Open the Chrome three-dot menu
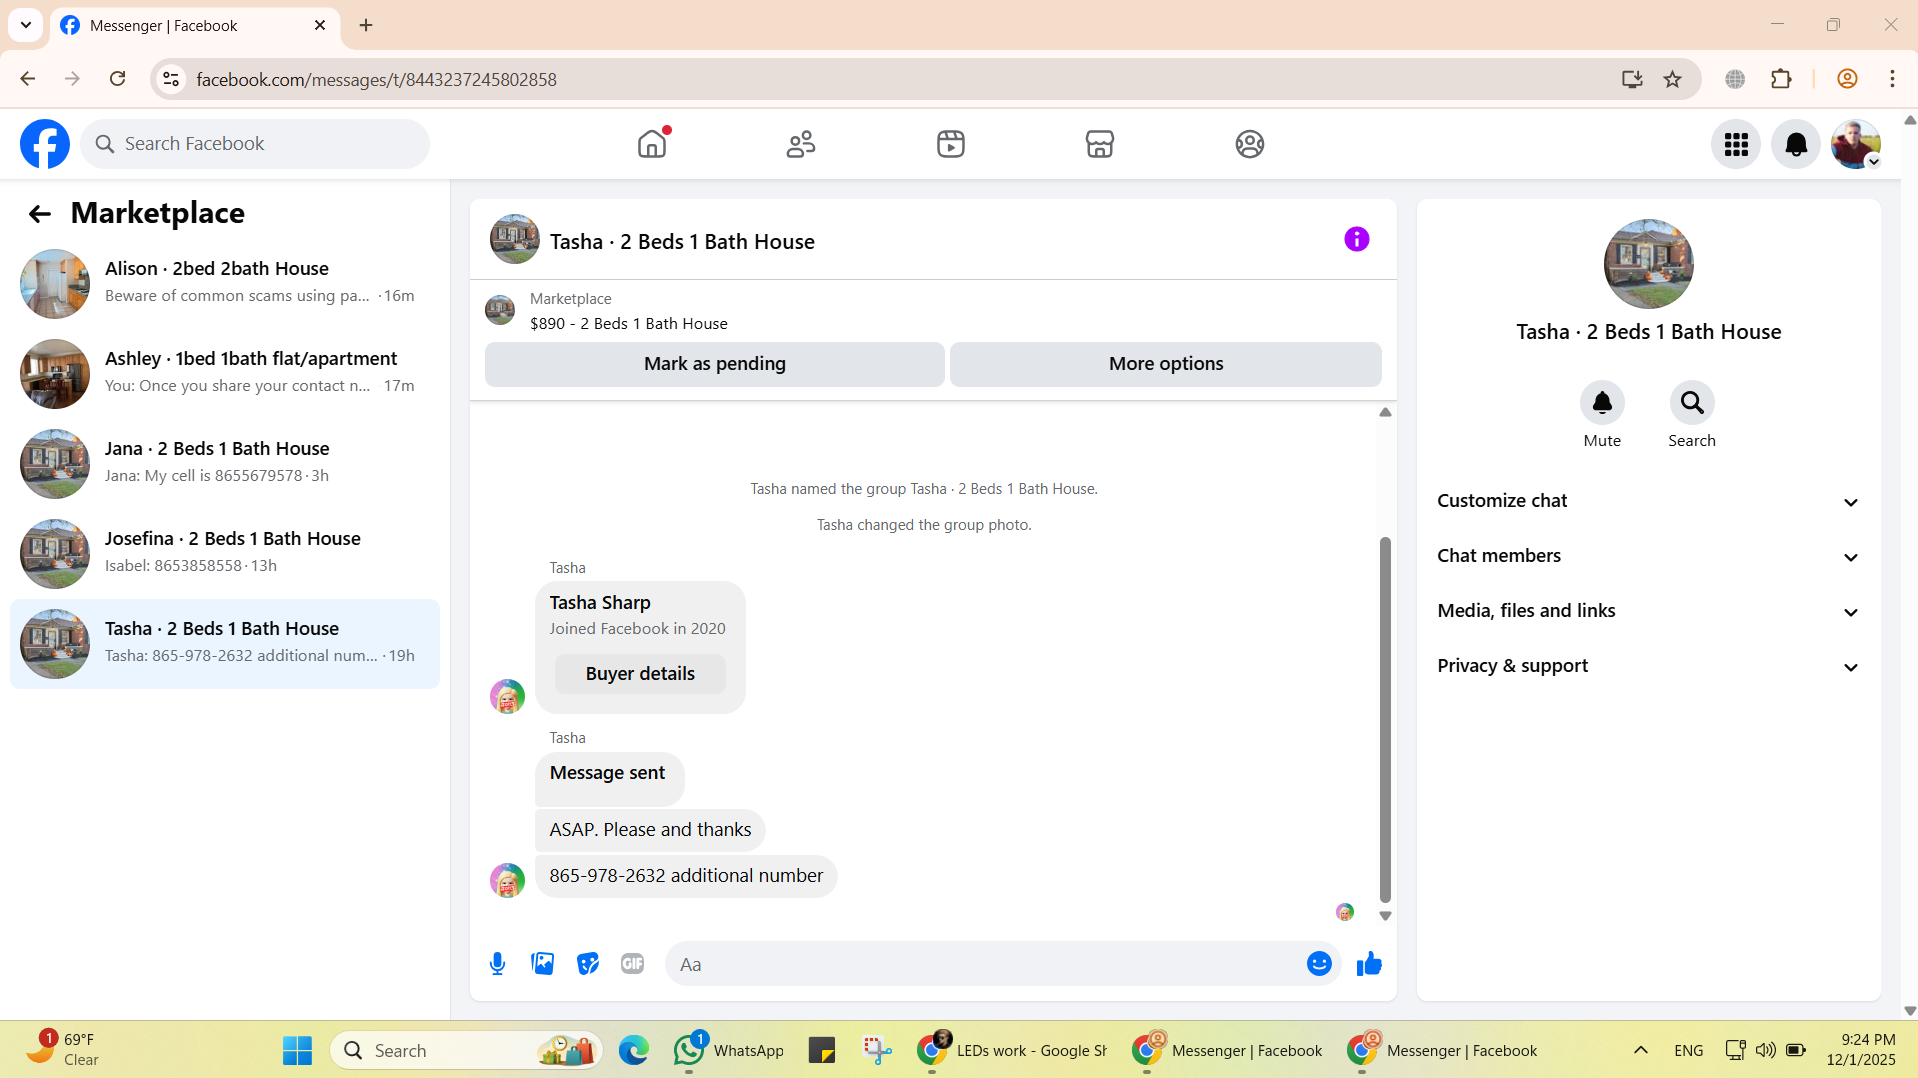Screen dimensions: 1918x1078 (x=1892, y=79)
